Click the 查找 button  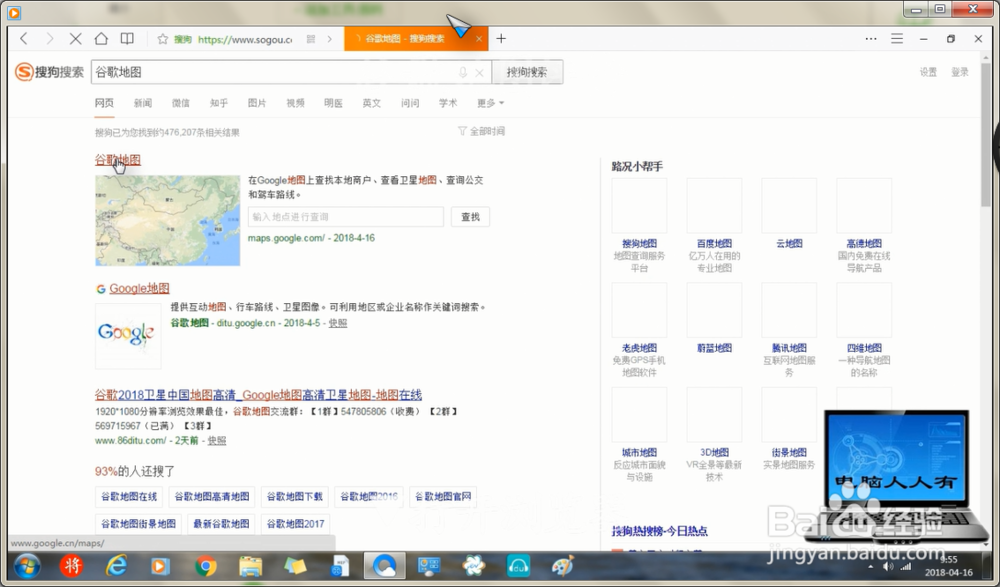[471, 217]
